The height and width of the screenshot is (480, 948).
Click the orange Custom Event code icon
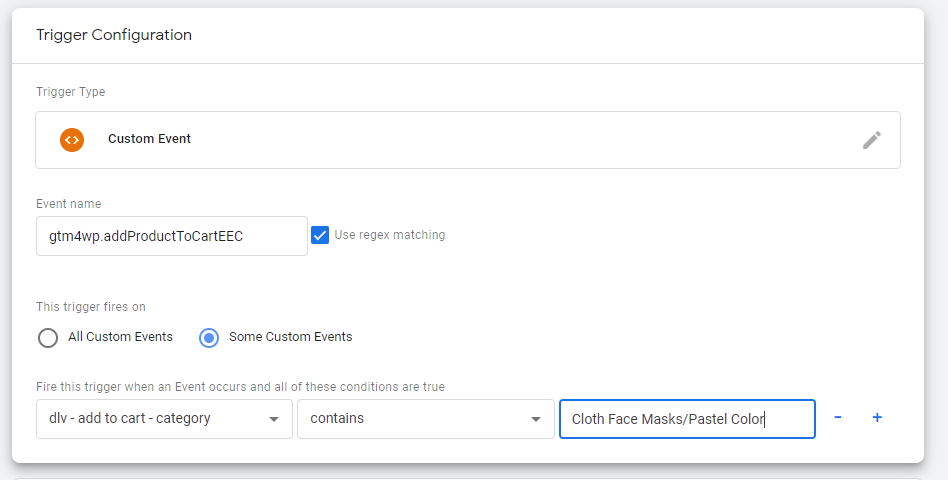72,140
